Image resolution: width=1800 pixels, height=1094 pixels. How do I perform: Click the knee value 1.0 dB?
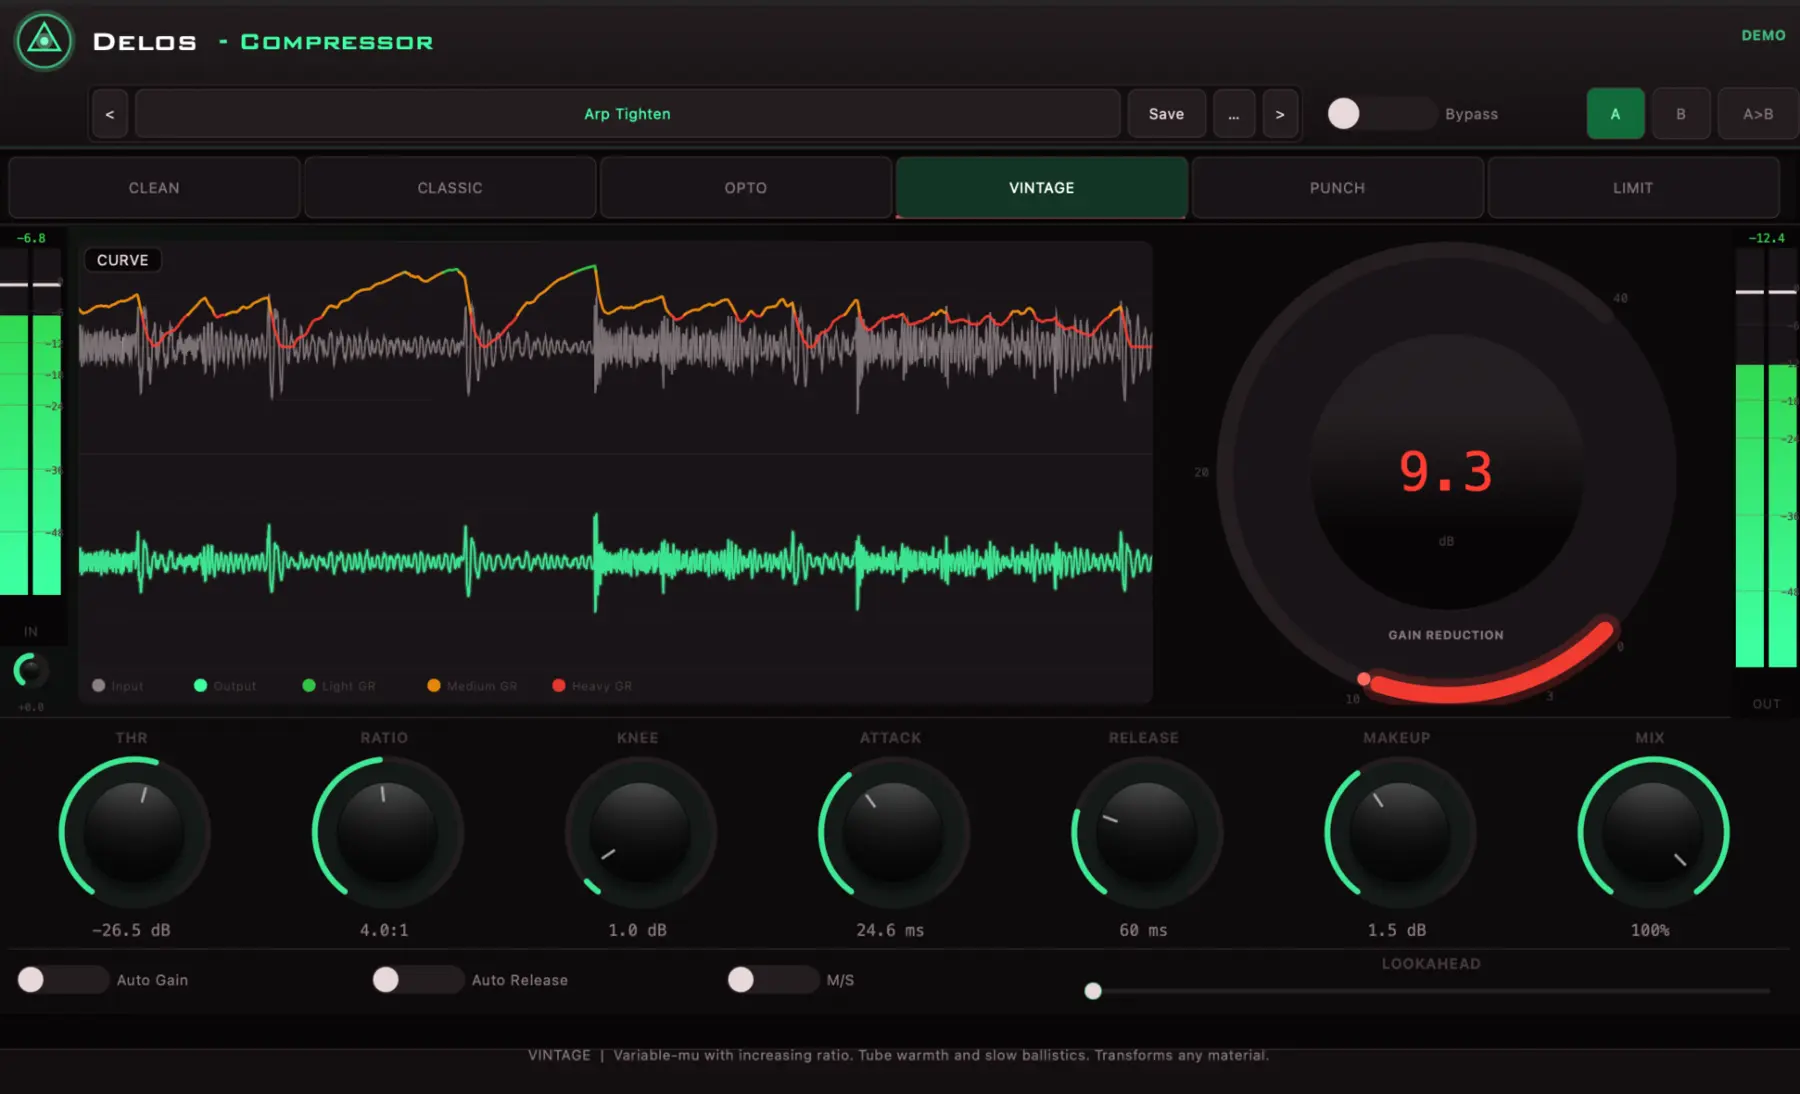(x=637, y=930)
